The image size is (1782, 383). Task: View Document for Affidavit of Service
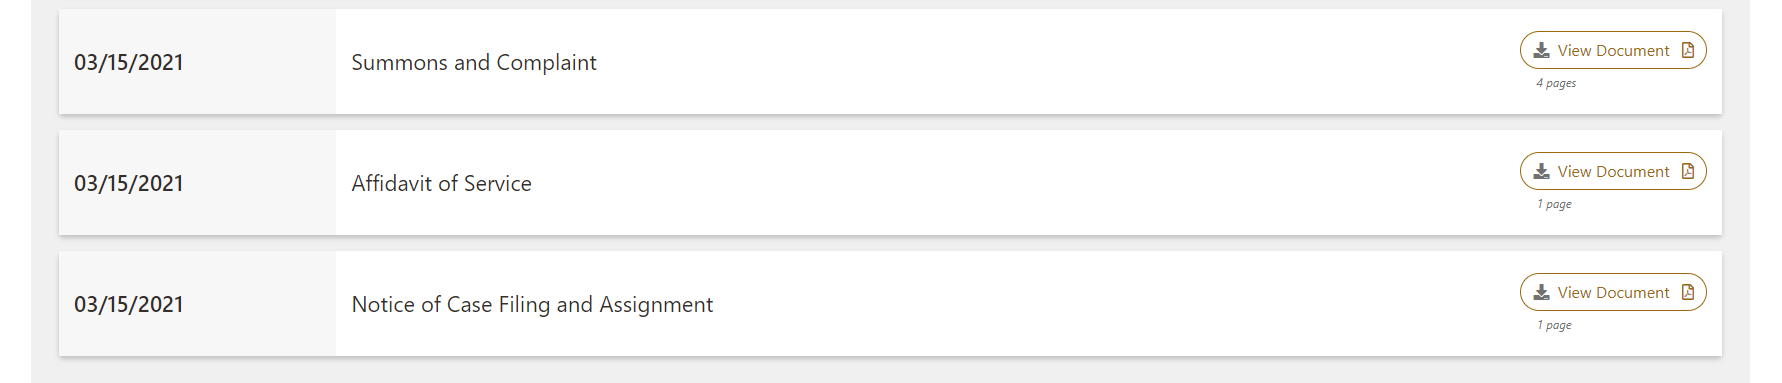[x=1613, y=171]
